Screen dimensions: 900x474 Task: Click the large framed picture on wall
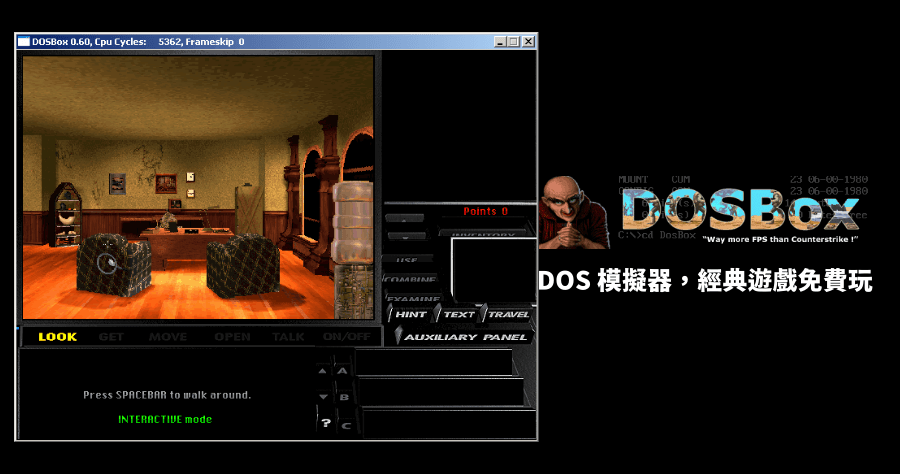coord(166,184)
